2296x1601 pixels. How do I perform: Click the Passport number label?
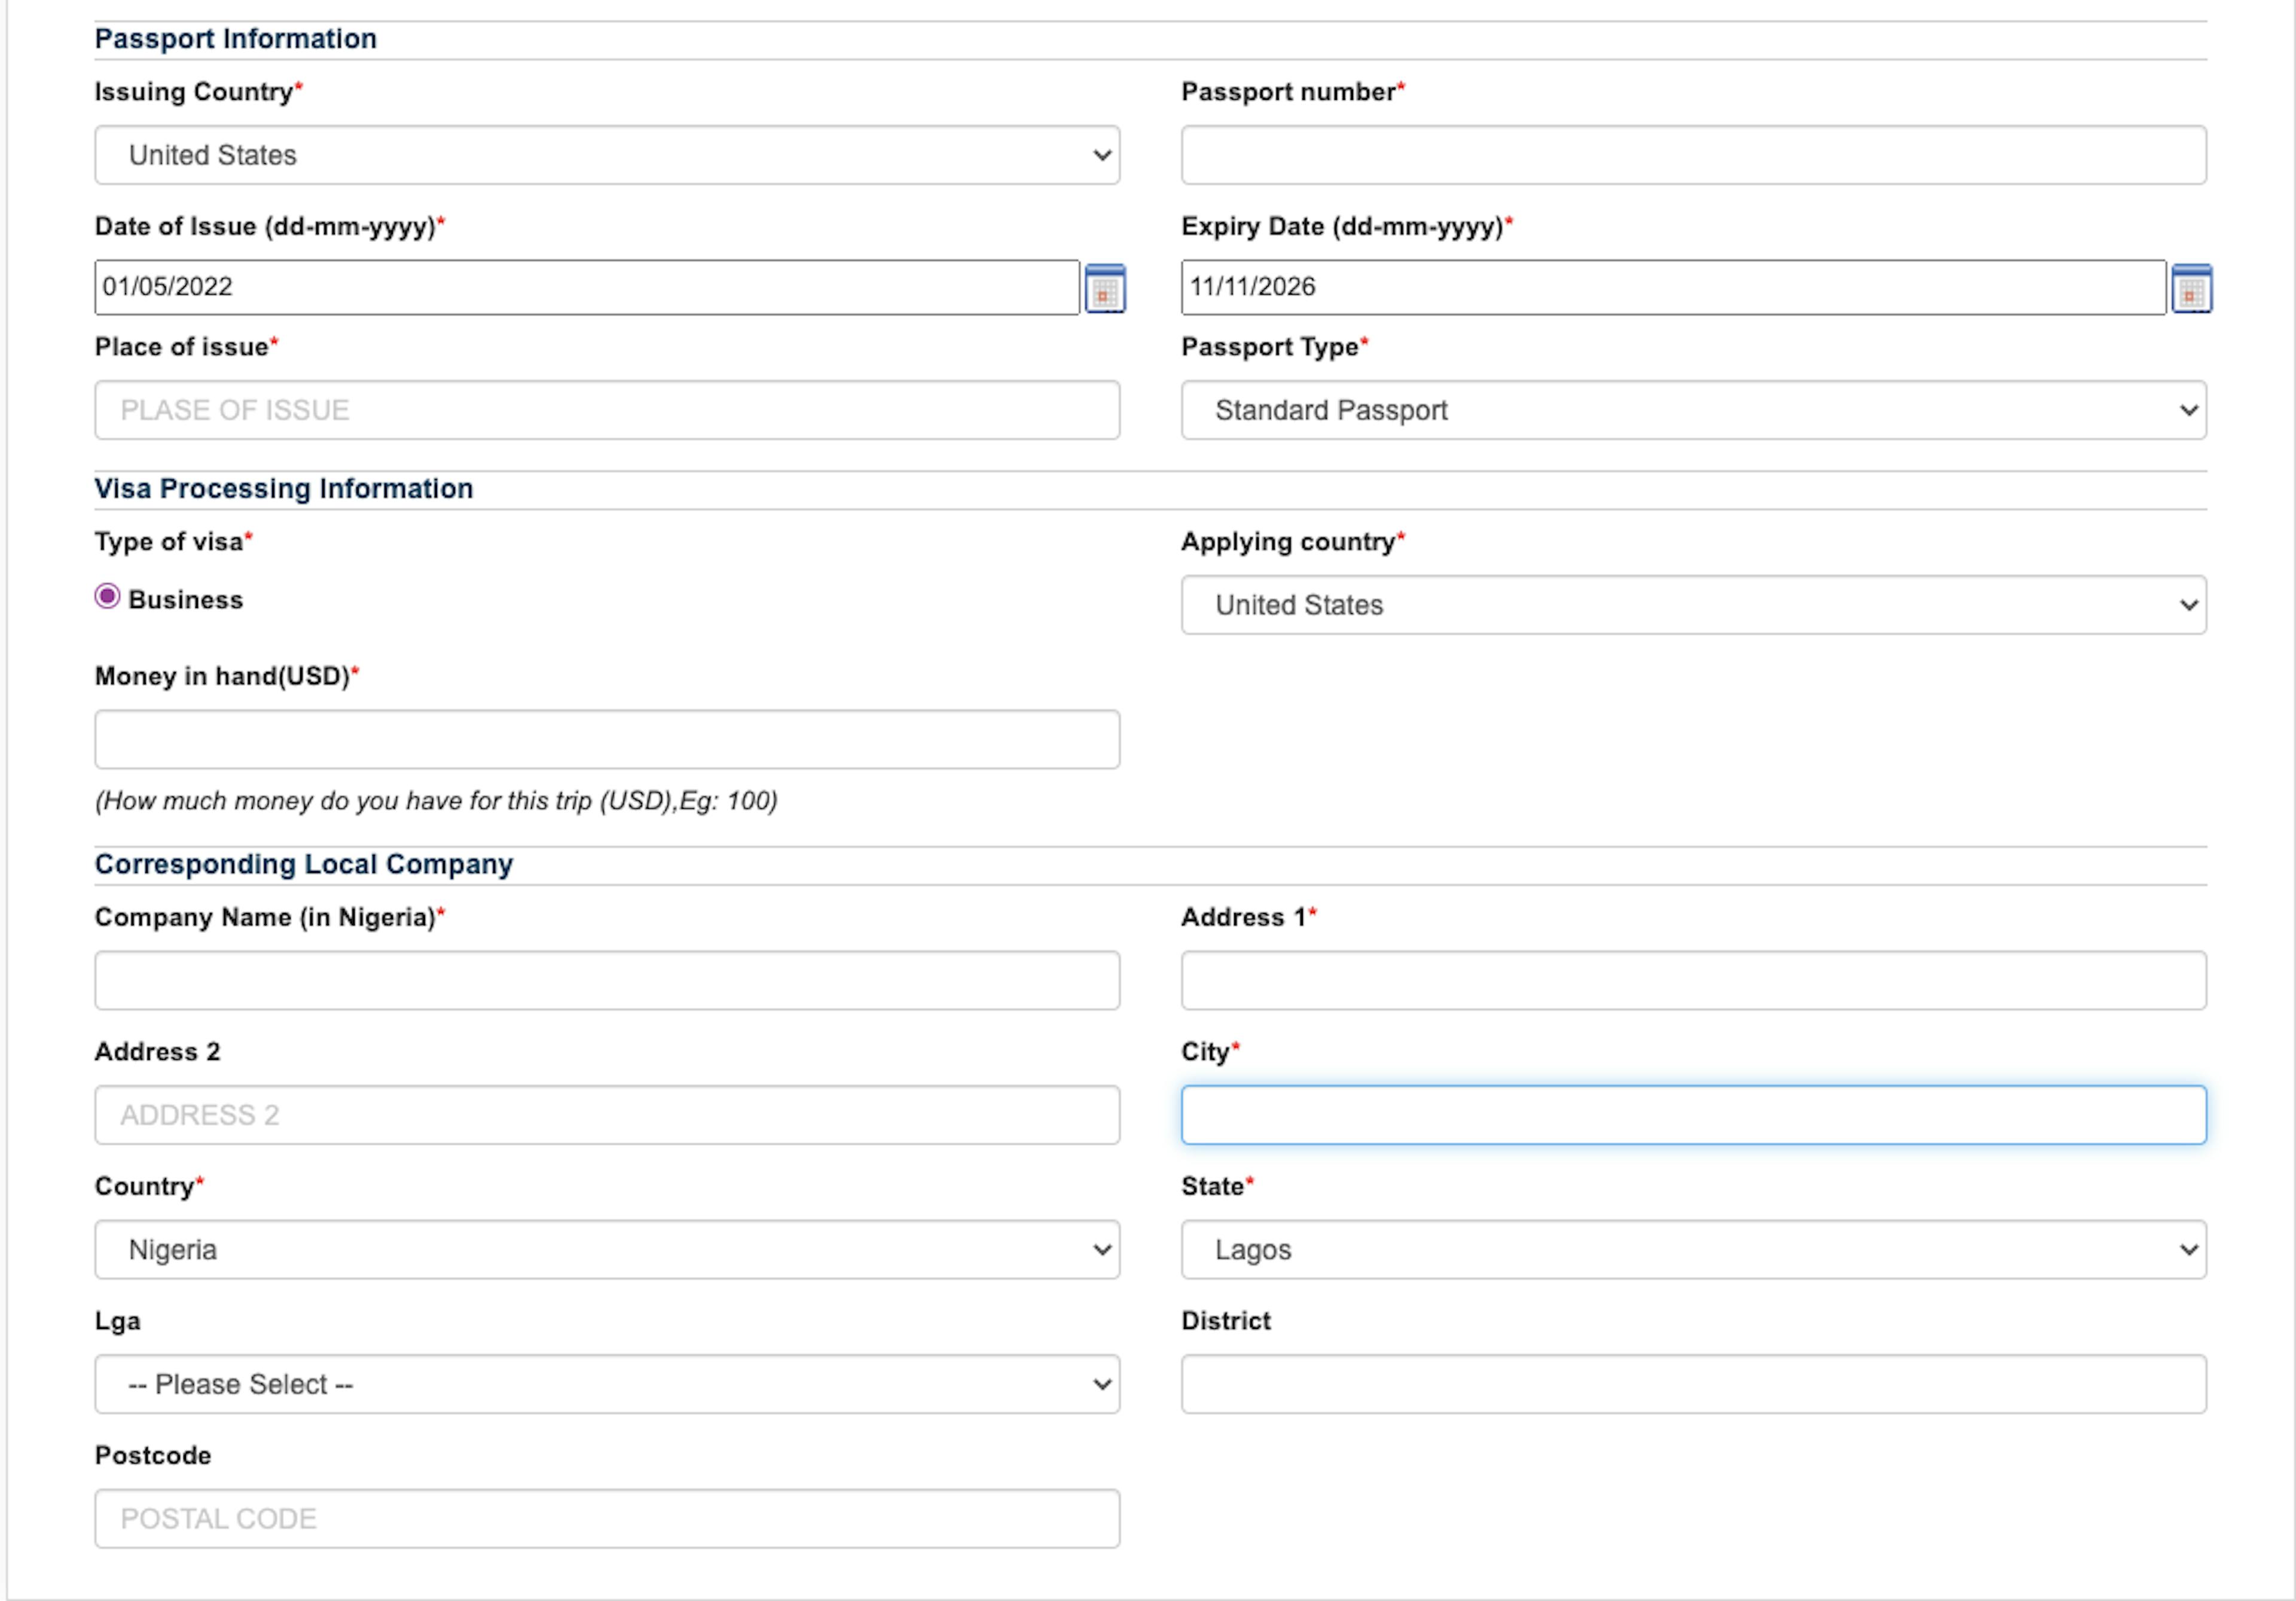coord(1292,92)
